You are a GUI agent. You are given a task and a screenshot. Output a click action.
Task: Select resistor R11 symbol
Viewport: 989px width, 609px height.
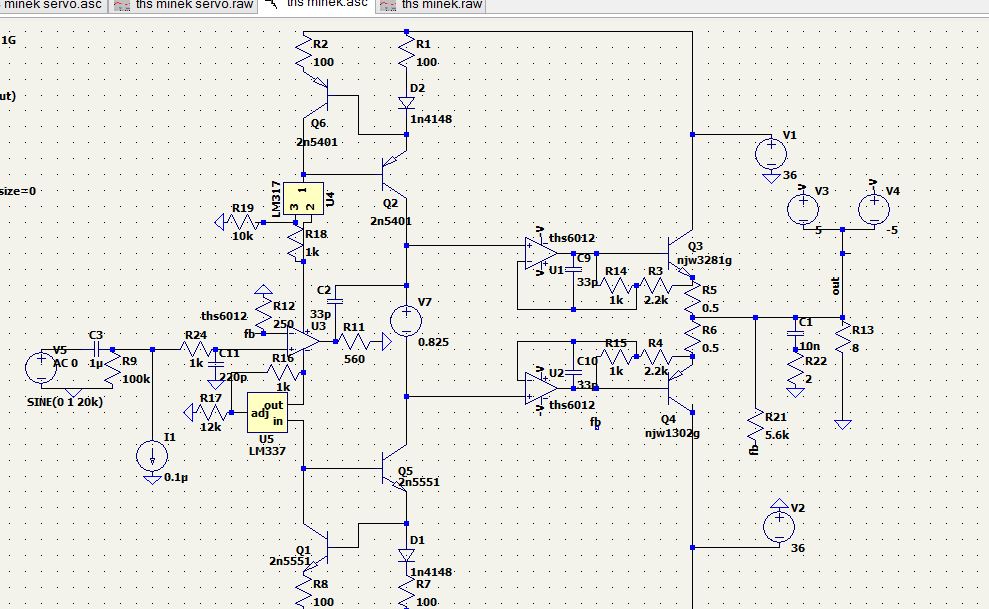[356, 342]
